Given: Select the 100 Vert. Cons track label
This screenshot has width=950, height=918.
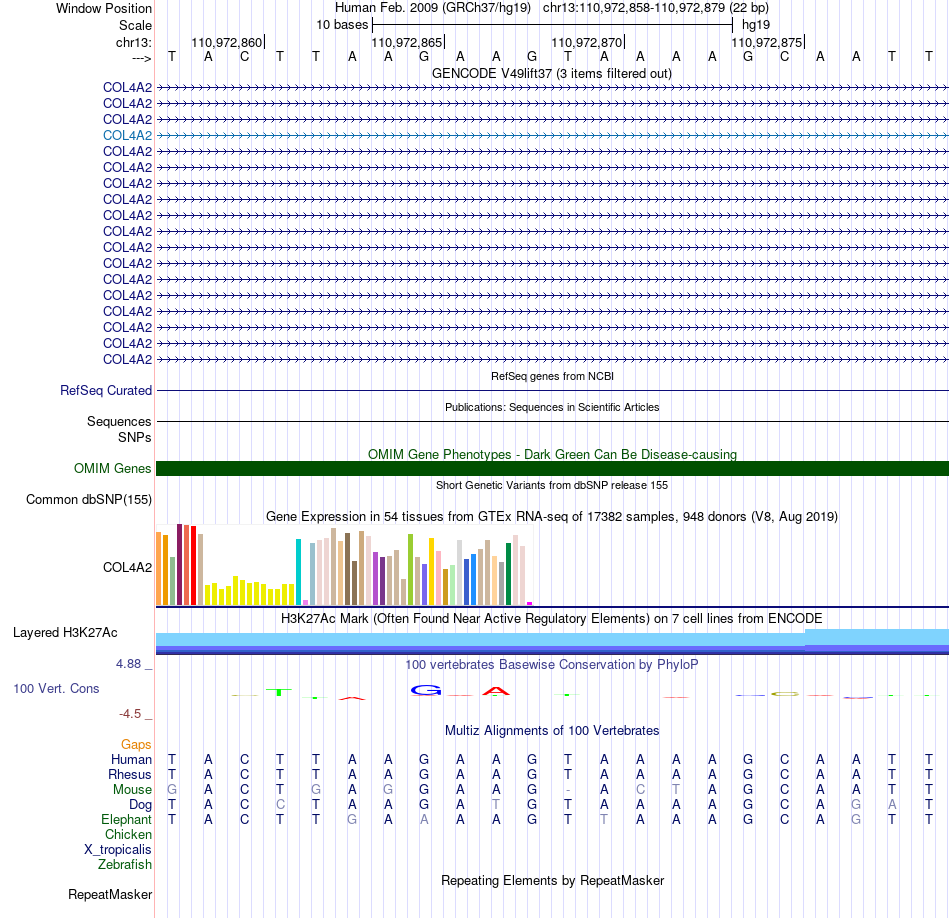Looking at the screenshot, I should click(56, 688).
